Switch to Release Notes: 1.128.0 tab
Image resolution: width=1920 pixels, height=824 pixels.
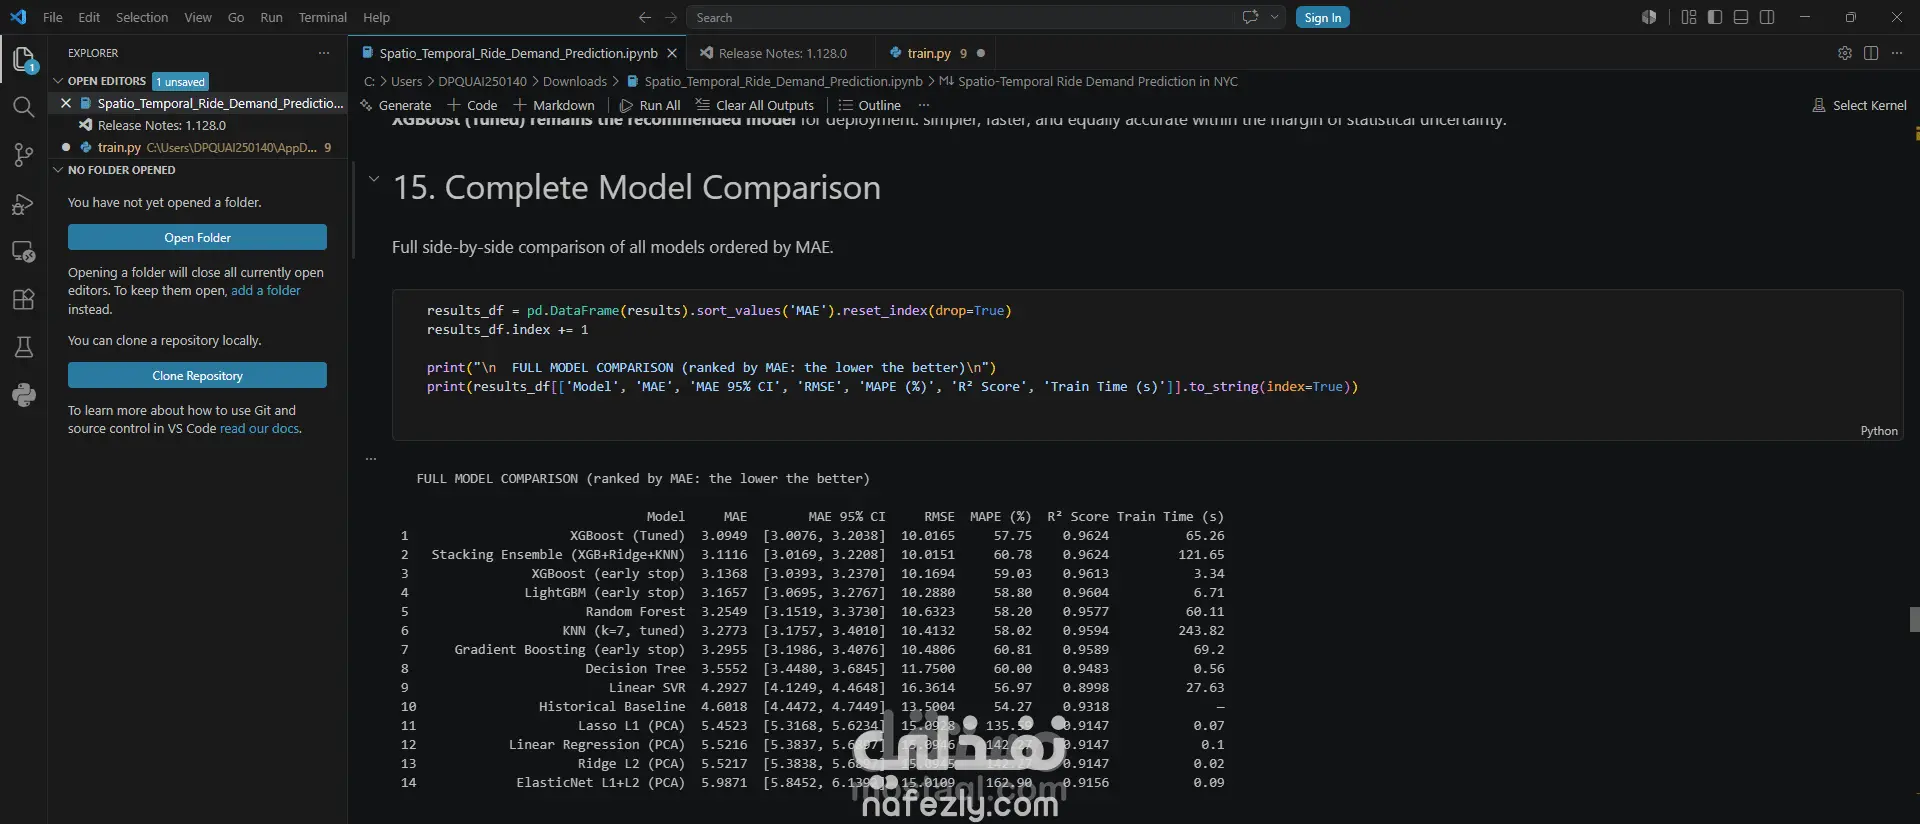coord(781,53)
